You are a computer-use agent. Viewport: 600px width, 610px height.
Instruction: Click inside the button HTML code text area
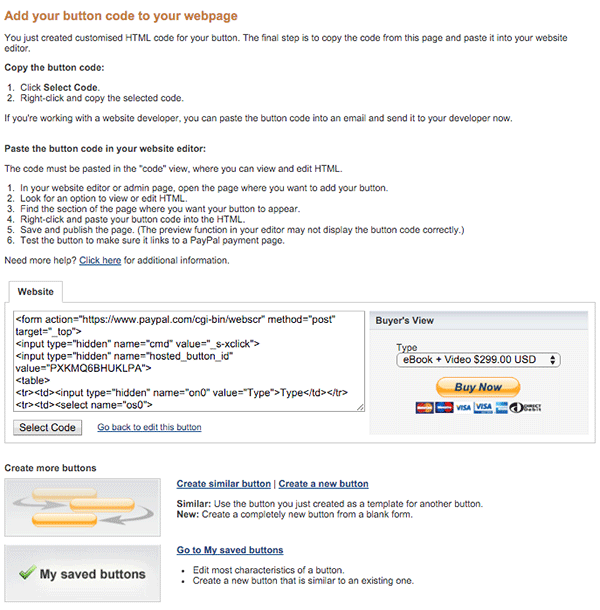[189, 361]
